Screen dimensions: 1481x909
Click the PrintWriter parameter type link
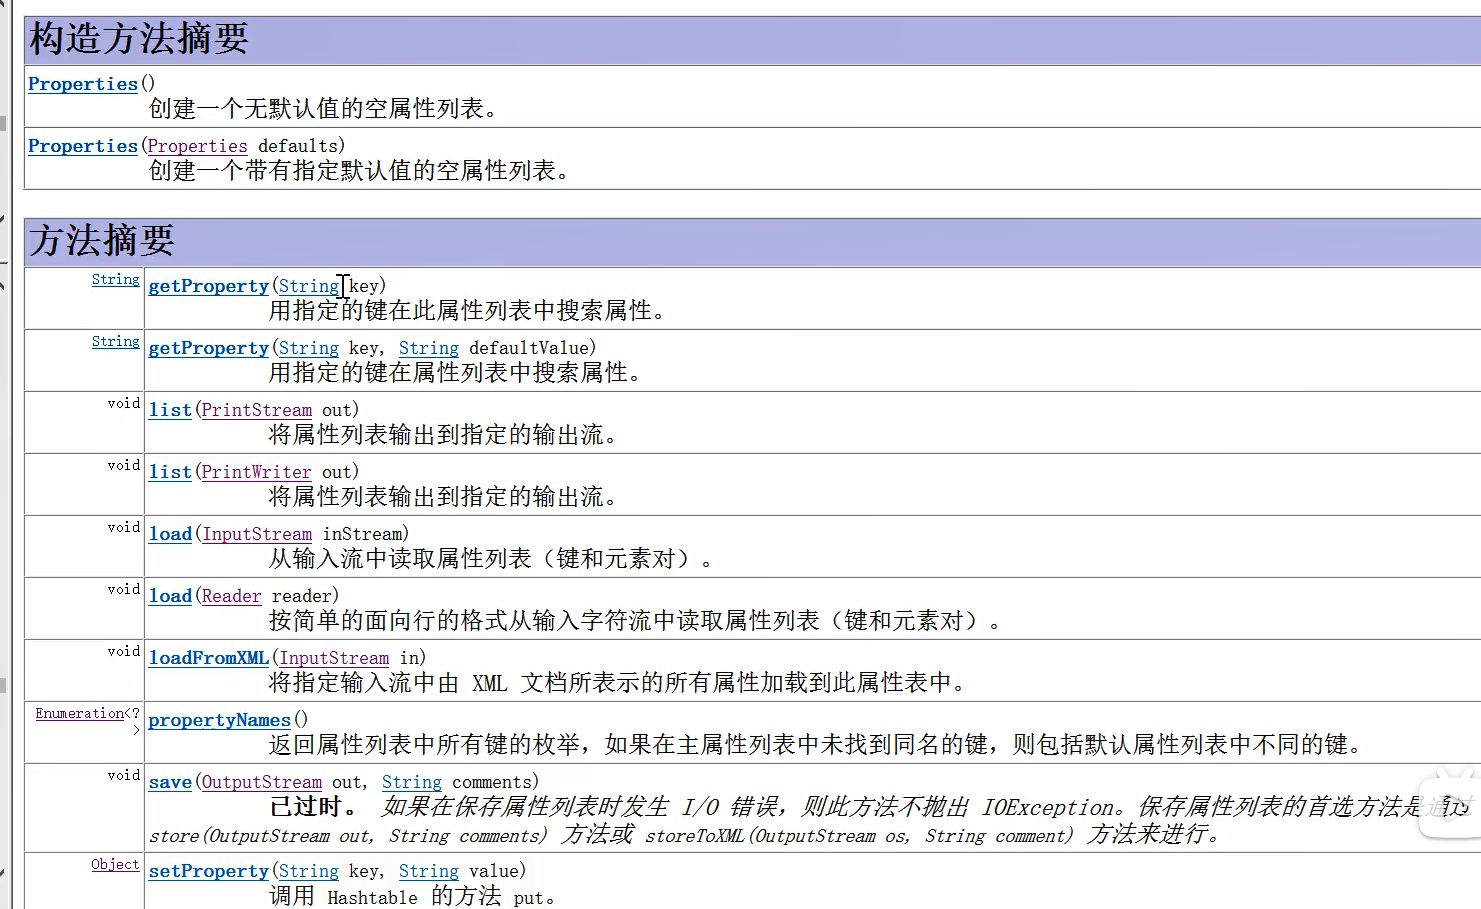pos(257,472)
